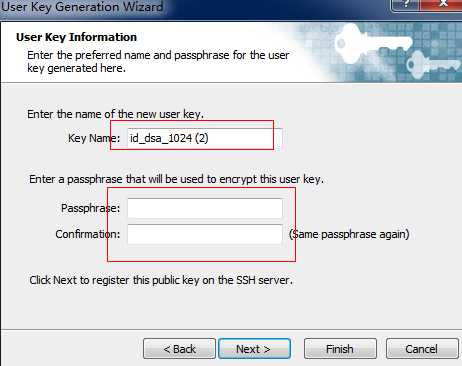Click the large white key graphic

pyautogui.click(x=373, y=43)
